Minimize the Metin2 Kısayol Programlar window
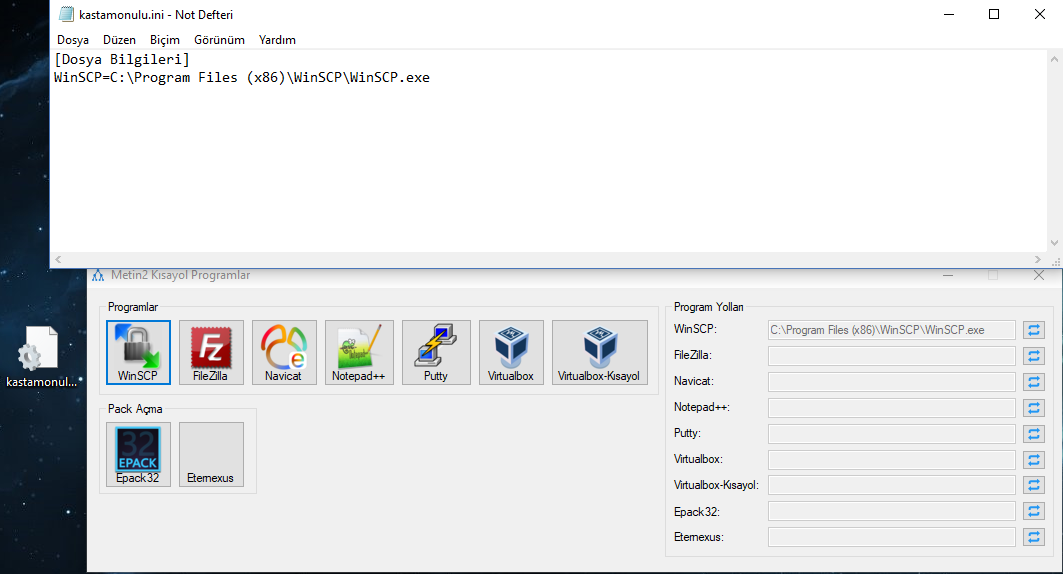The width and height of the screenshot is (1063, 574). [x=948, y=275]
